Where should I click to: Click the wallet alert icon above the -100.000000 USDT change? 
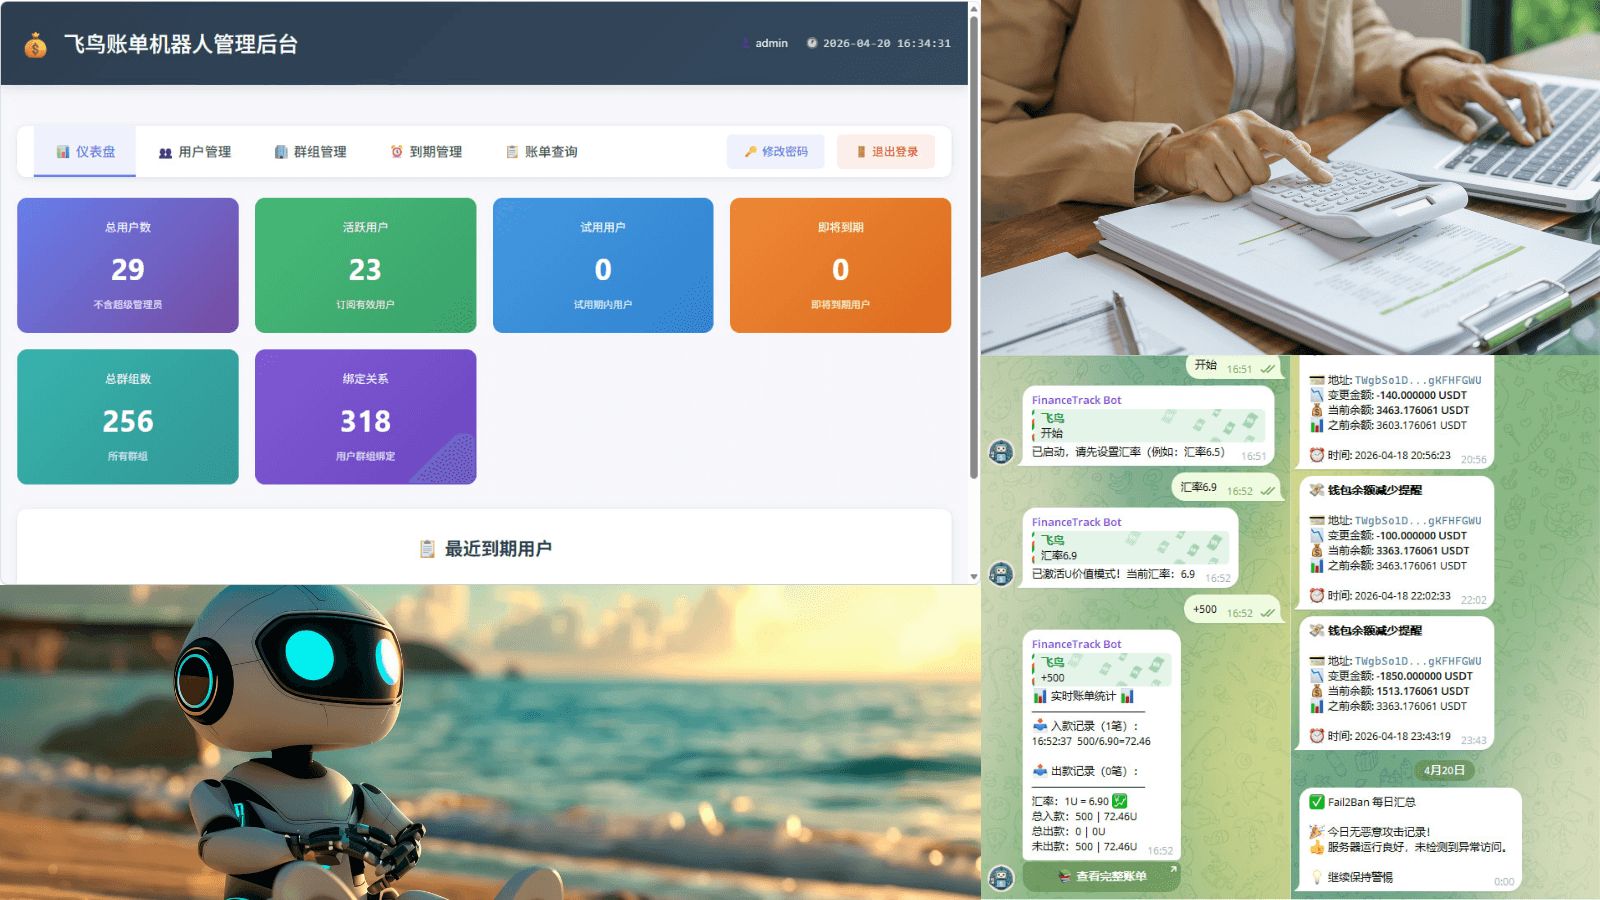1317,490
